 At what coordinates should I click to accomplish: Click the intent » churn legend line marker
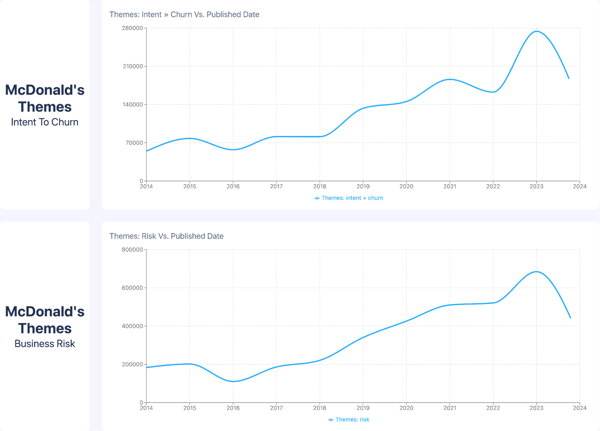coord(317,198)
